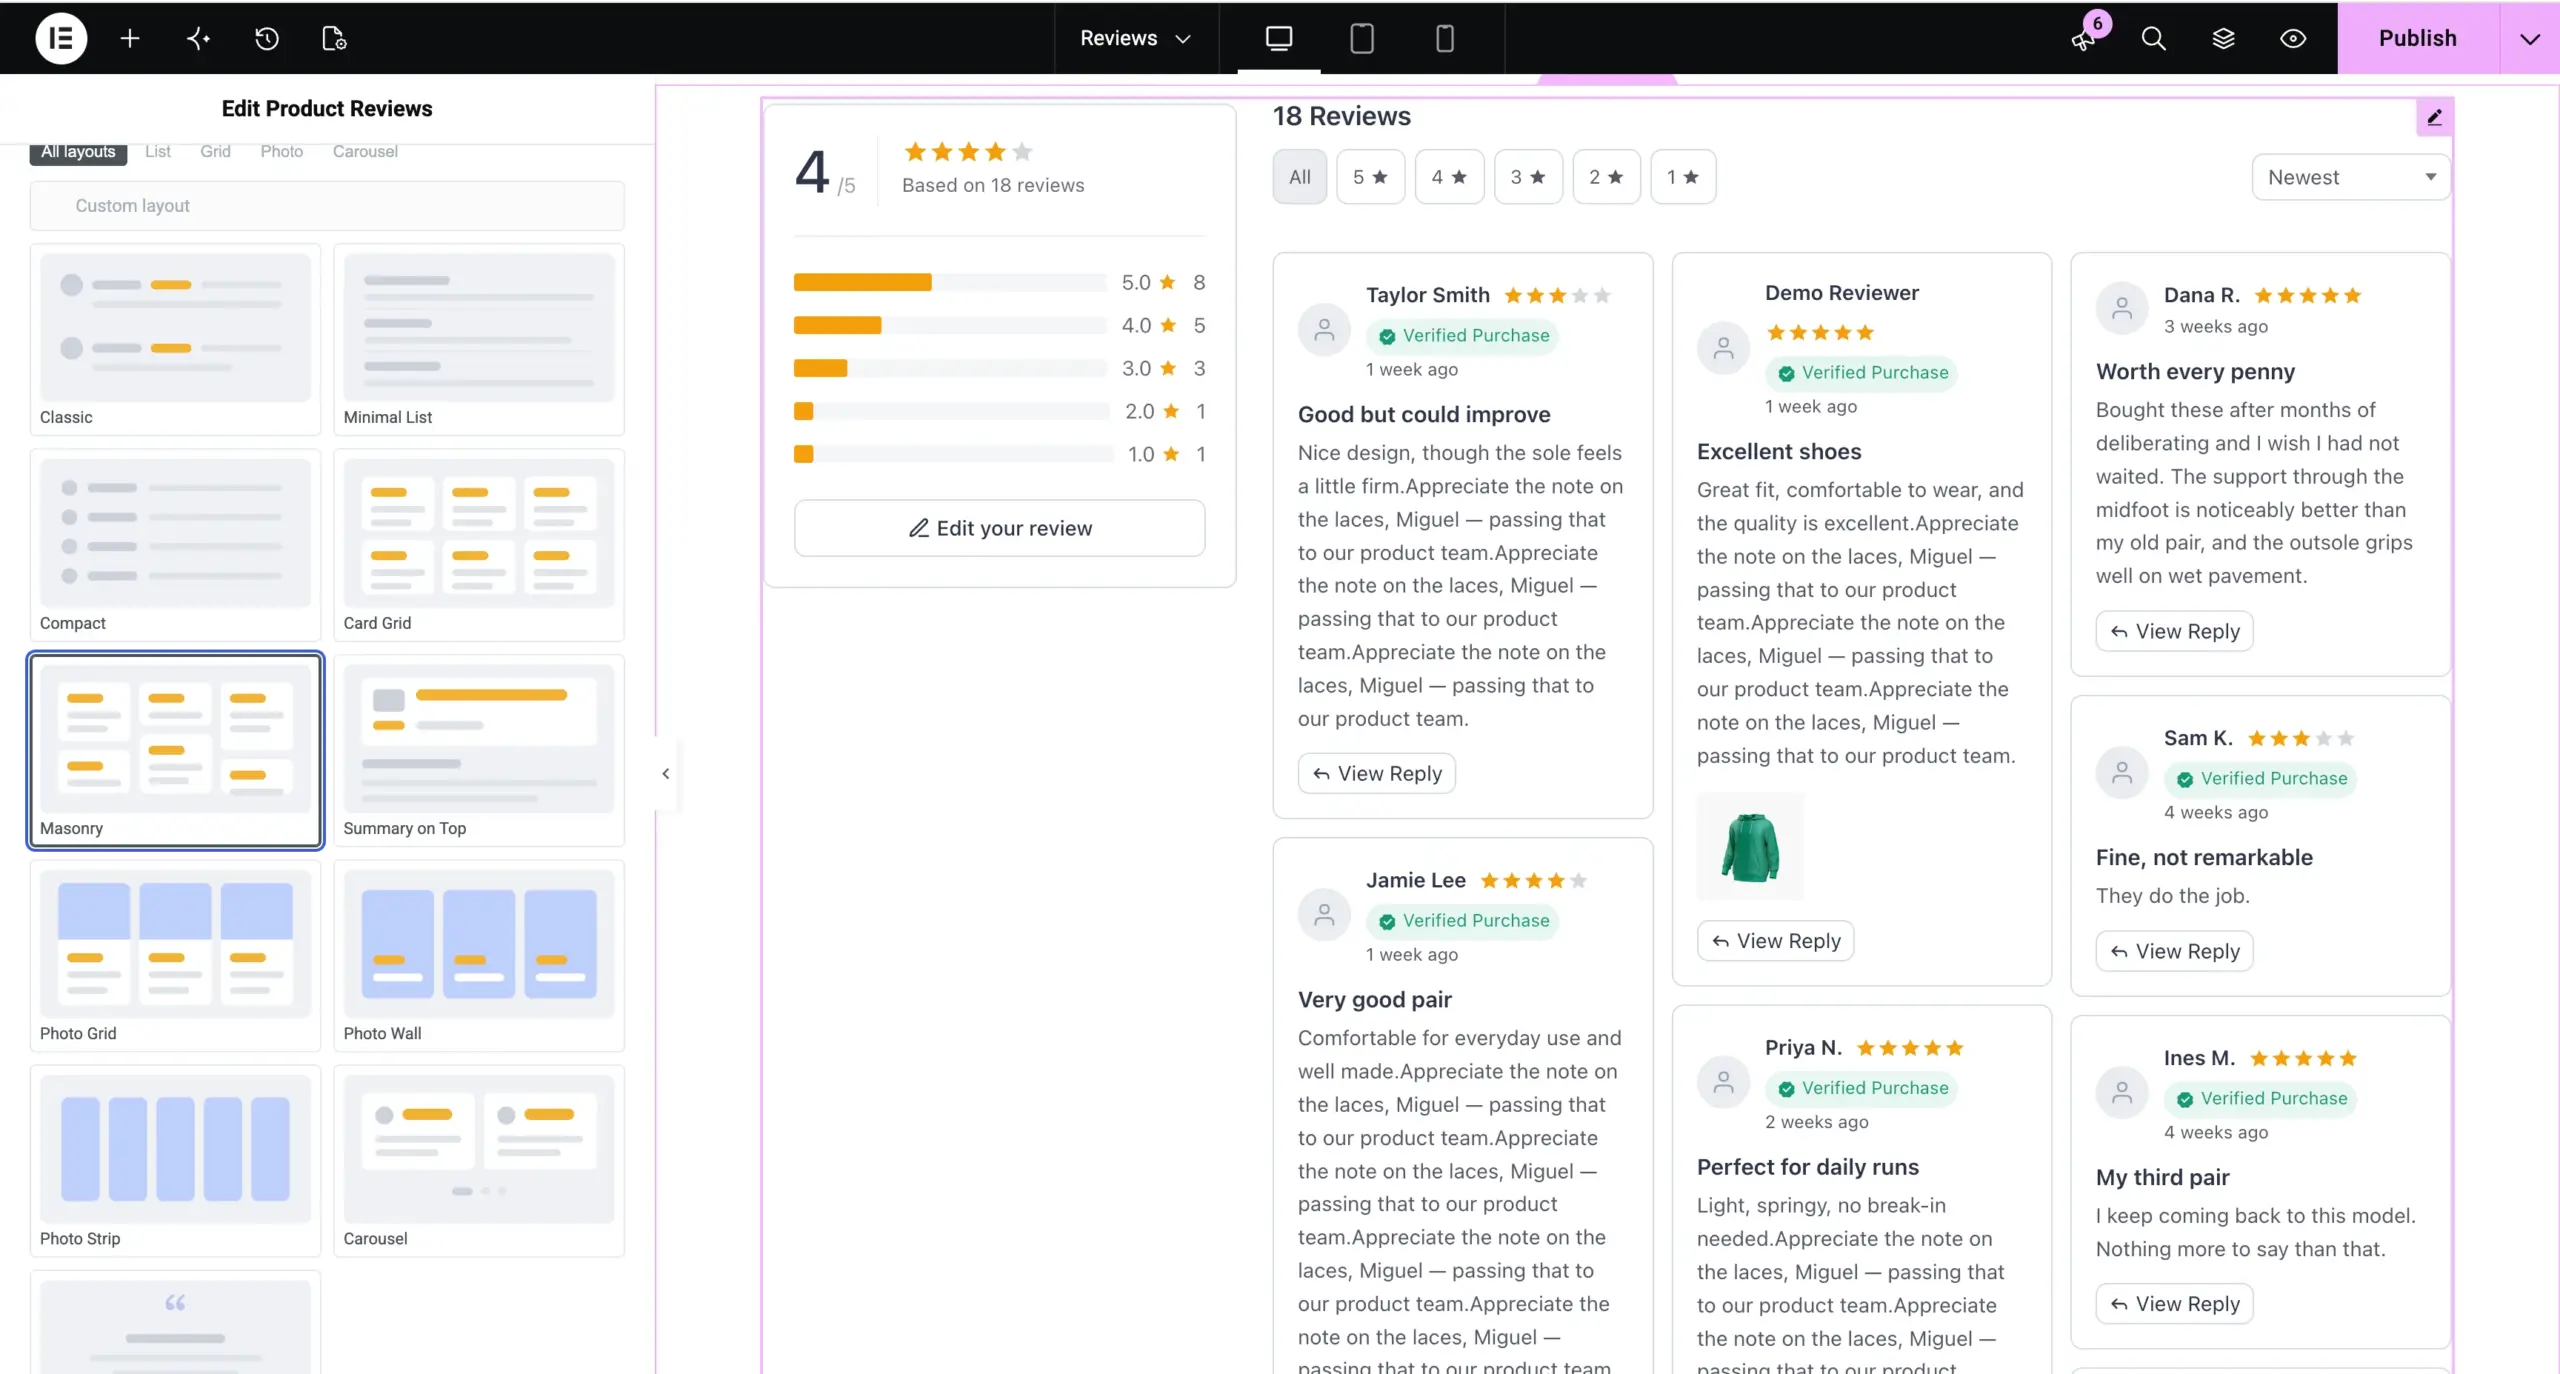Choose the Photo Wall layout thumbnail

(479, 956)
